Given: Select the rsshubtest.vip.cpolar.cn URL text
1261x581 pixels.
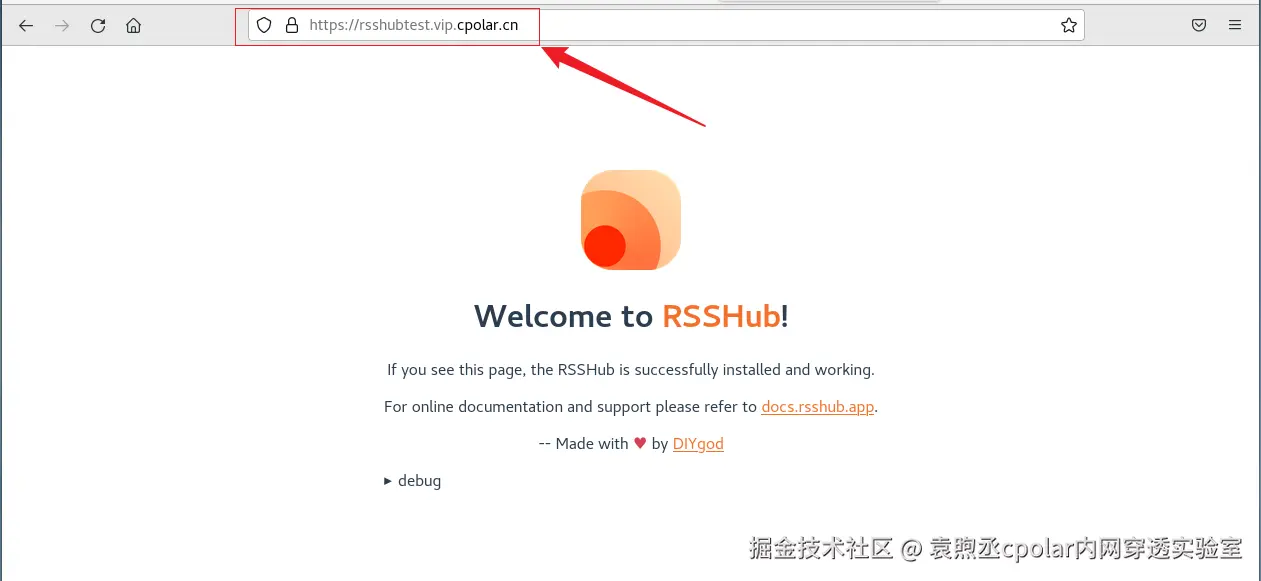Looking at the screenshot, I should click(414, 26).
